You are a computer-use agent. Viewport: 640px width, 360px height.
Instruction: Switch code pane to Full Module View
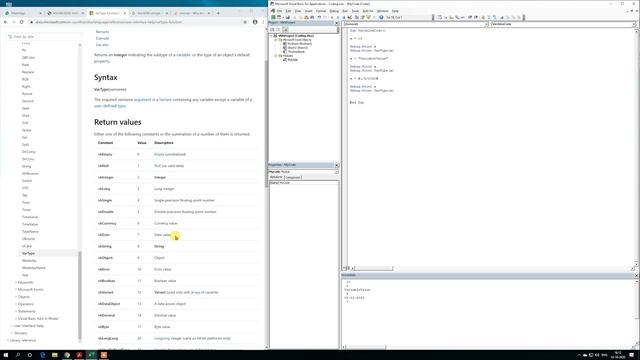(x=348, y=268)
